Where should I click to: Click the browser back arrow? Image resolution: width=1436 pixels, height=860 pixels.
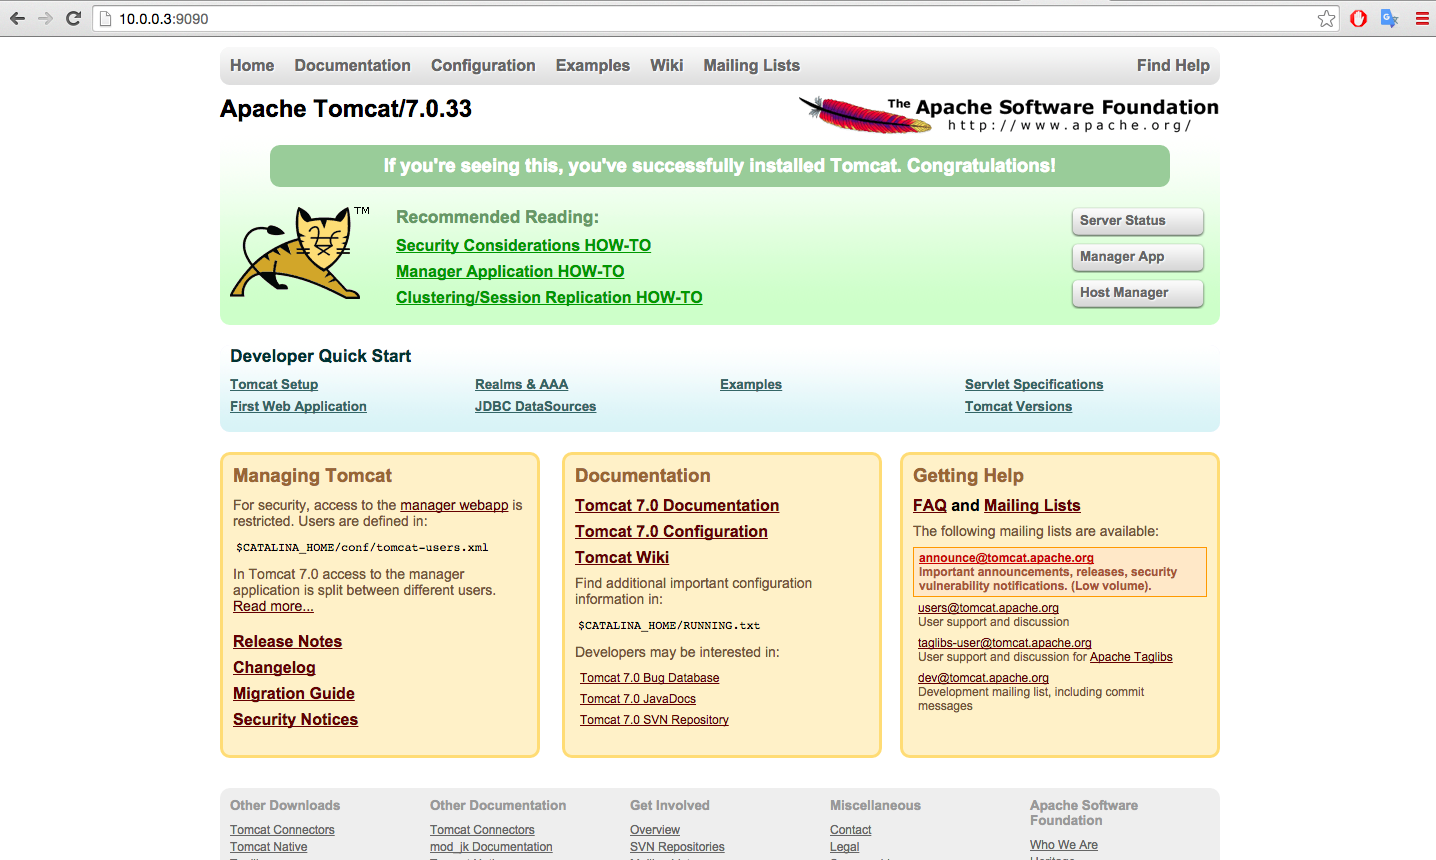pos(17,18)
